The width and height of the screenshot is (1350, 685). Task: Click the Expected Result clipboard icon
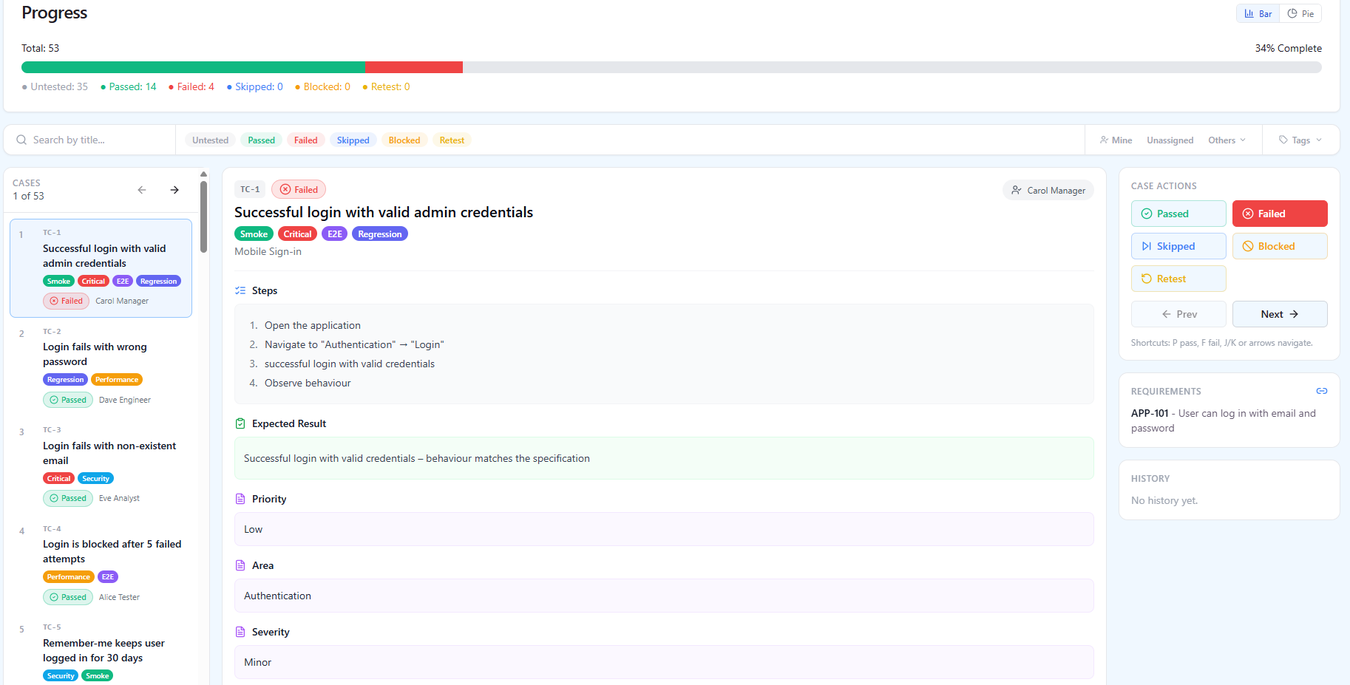click(240, 424)
